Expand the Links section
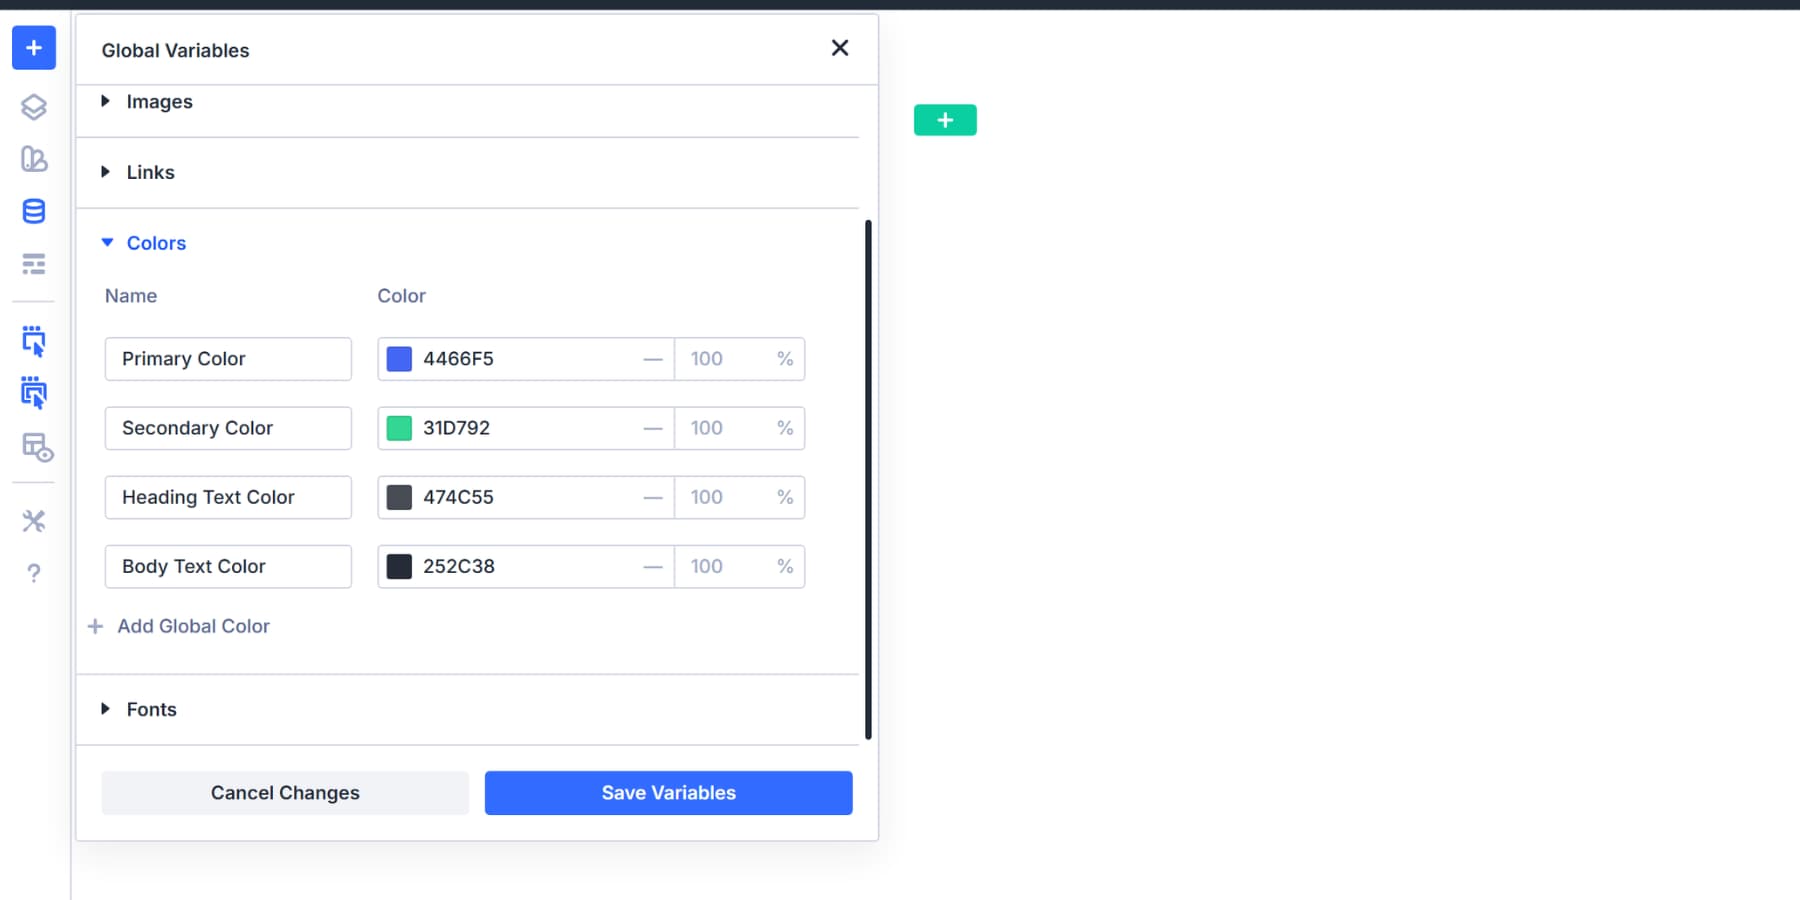 pos(150,172)
